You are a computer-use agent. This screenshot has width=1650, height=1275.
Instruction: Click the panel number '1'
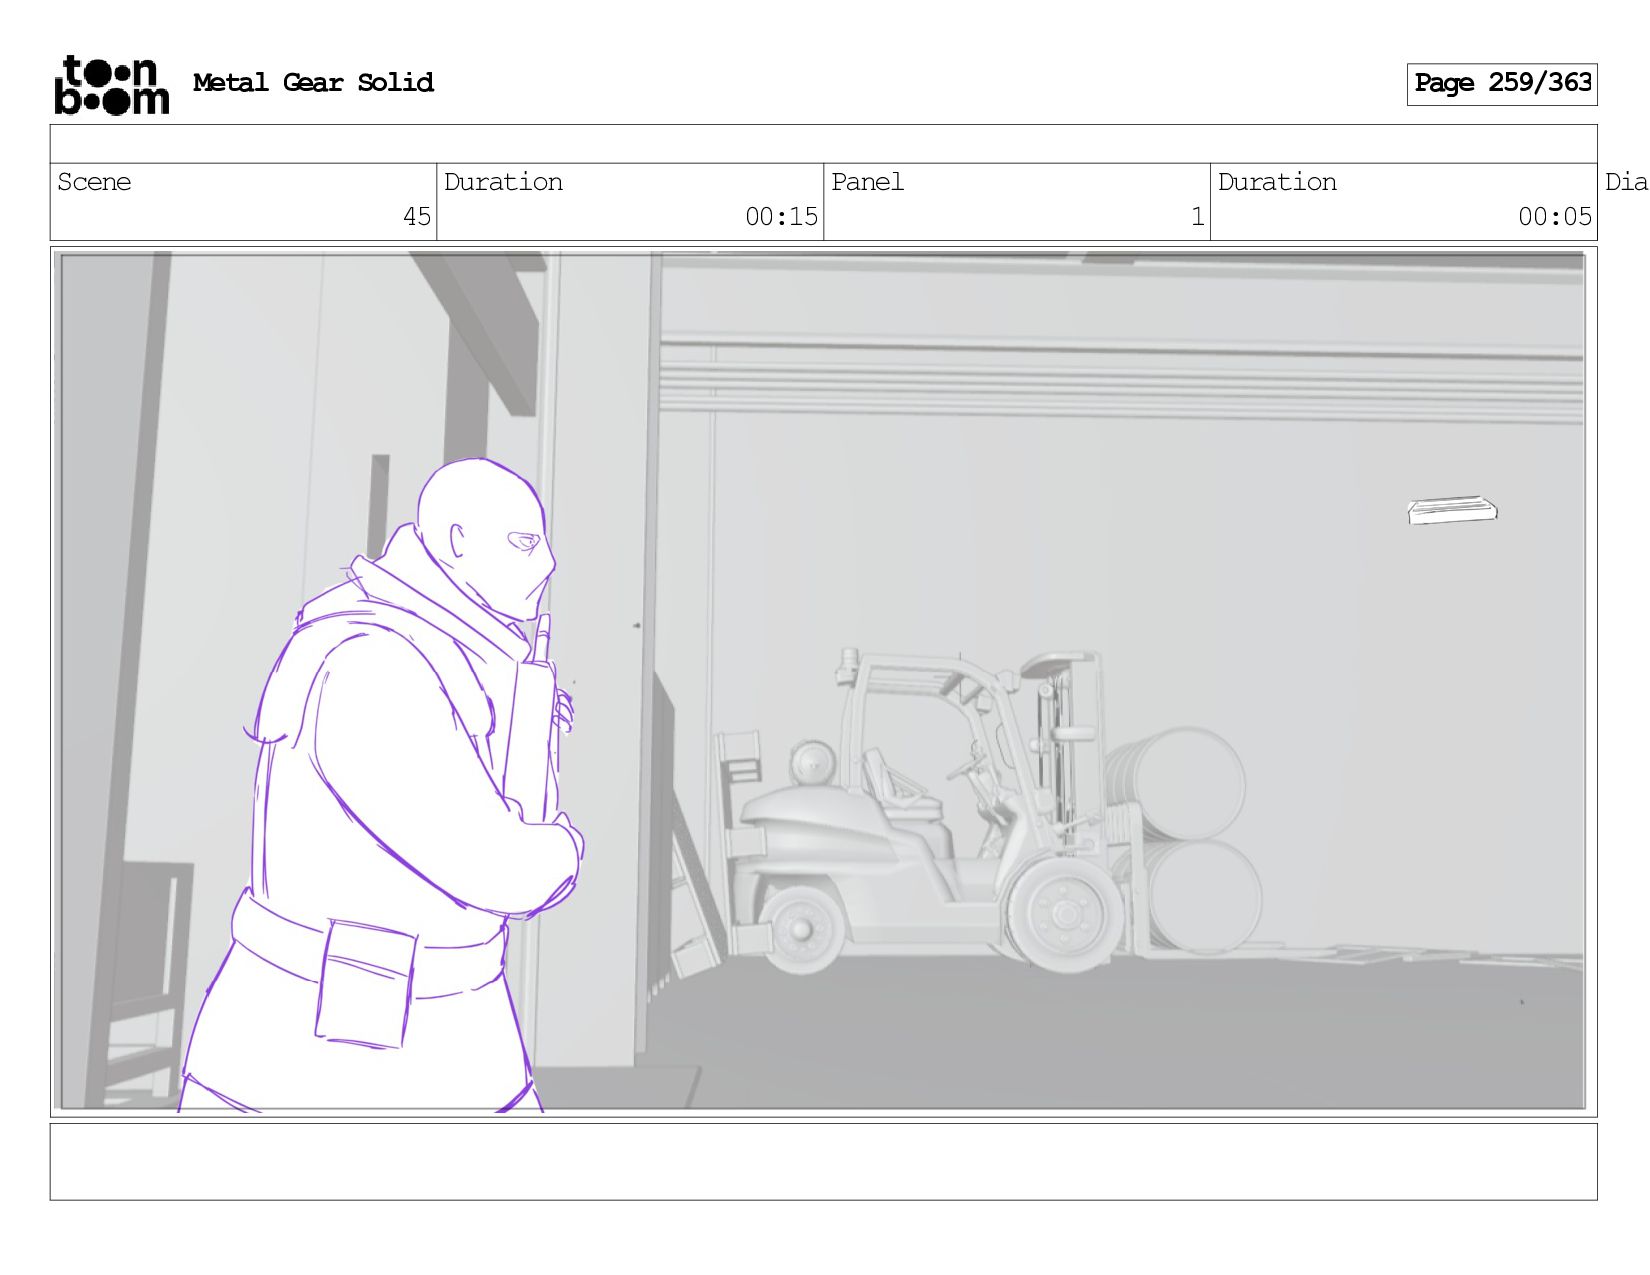click(x=1197, y=217)
